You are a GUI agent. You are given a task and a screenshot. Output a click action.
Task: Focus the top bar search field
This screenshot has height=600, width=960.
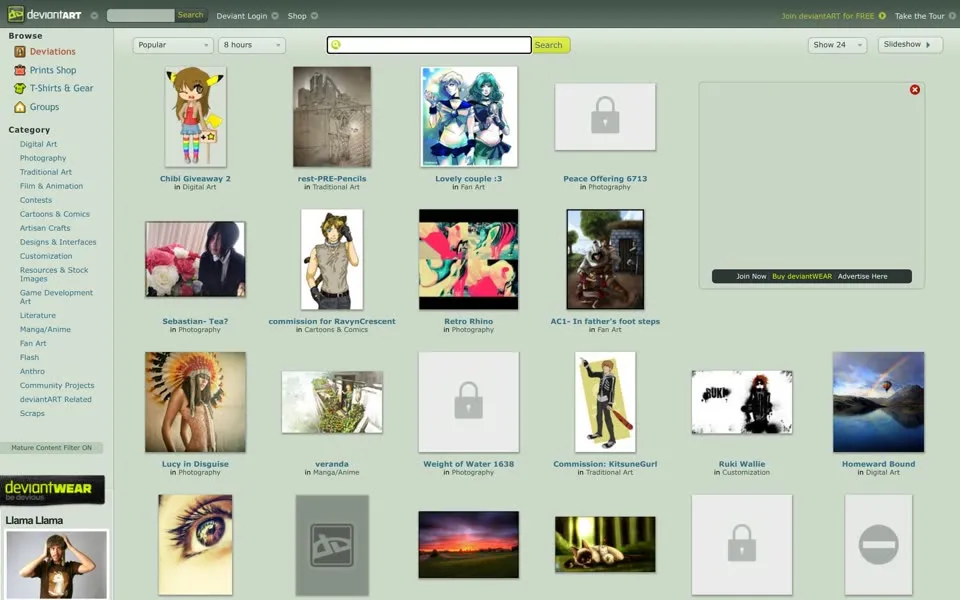point(141,15)
